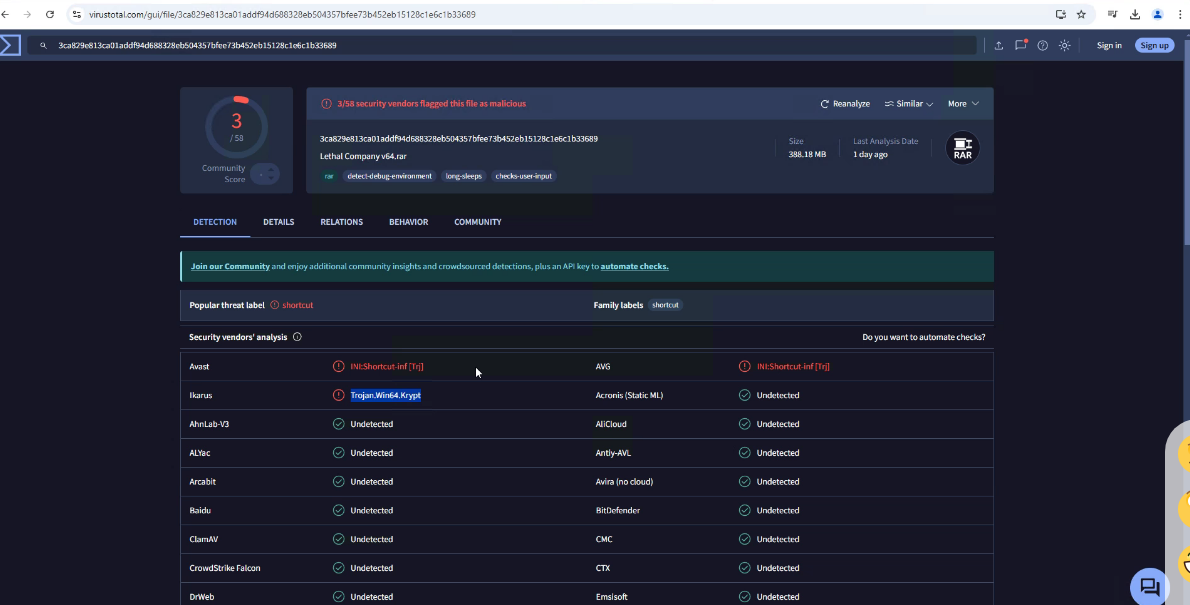Image resolution: width=1190 pixels, height=605 pixels.
Task: Switch to the DETAILS tab
Action: [x=279, y=222]
